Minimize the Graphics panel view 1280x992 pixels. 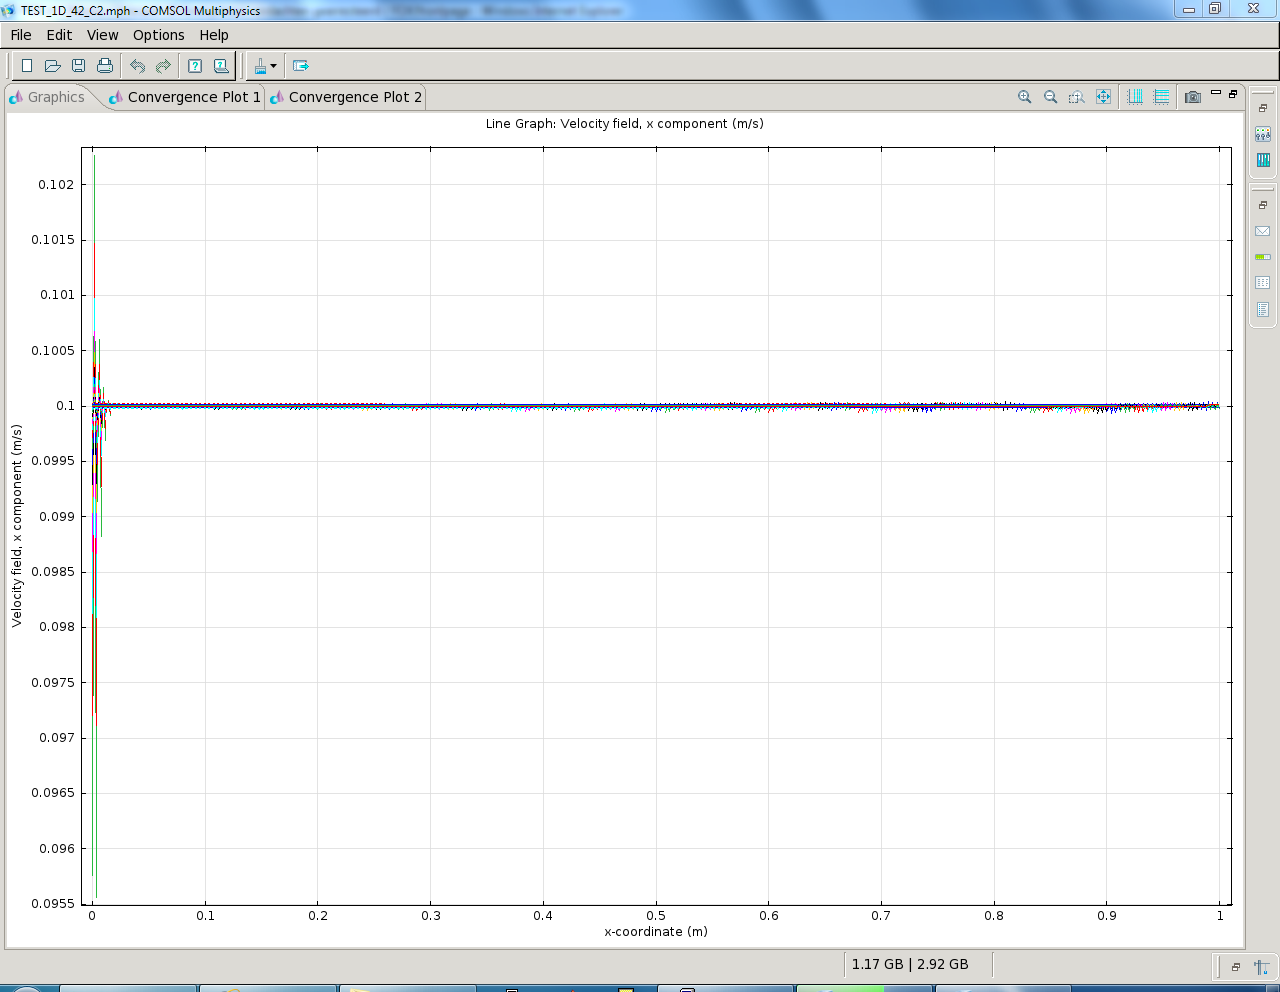1216,93
